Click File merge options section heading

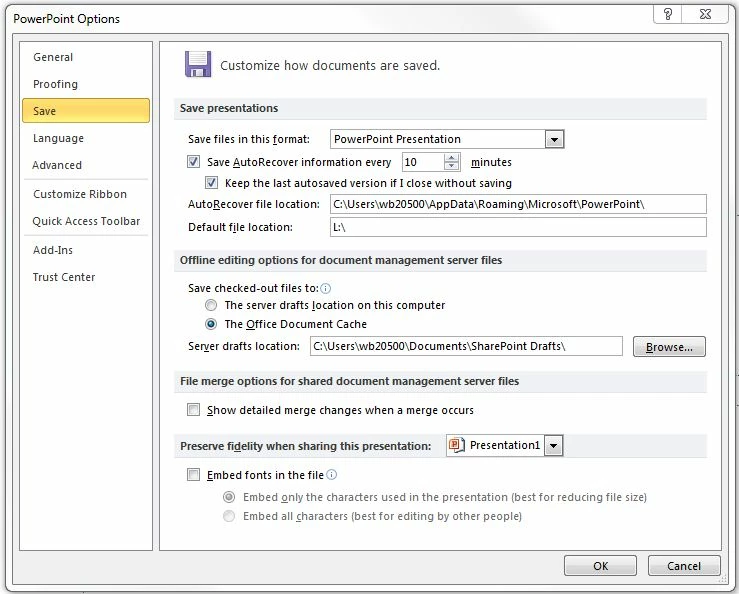[x=349, y=381]
